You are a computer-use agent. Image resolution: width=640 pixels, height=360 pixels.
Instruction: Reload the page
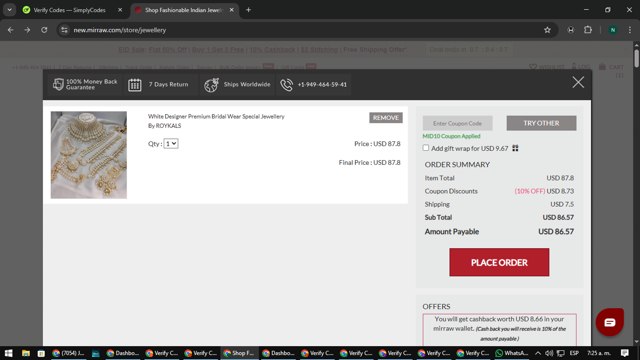pyautogui.click(x=44, y=30)
